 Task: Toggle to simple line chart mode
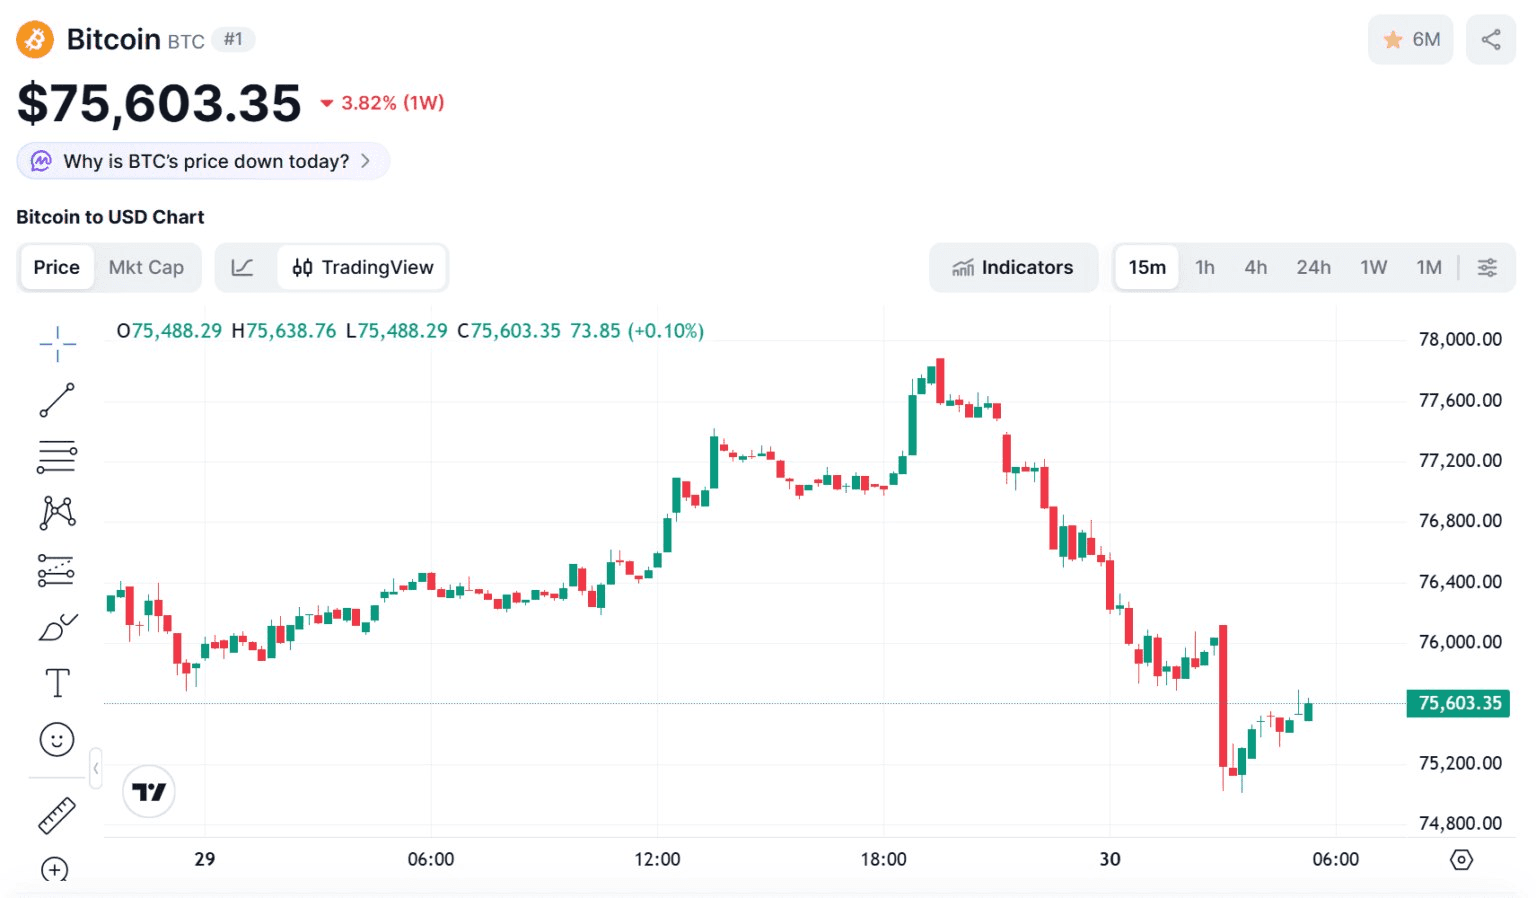[x=242, y=268]
